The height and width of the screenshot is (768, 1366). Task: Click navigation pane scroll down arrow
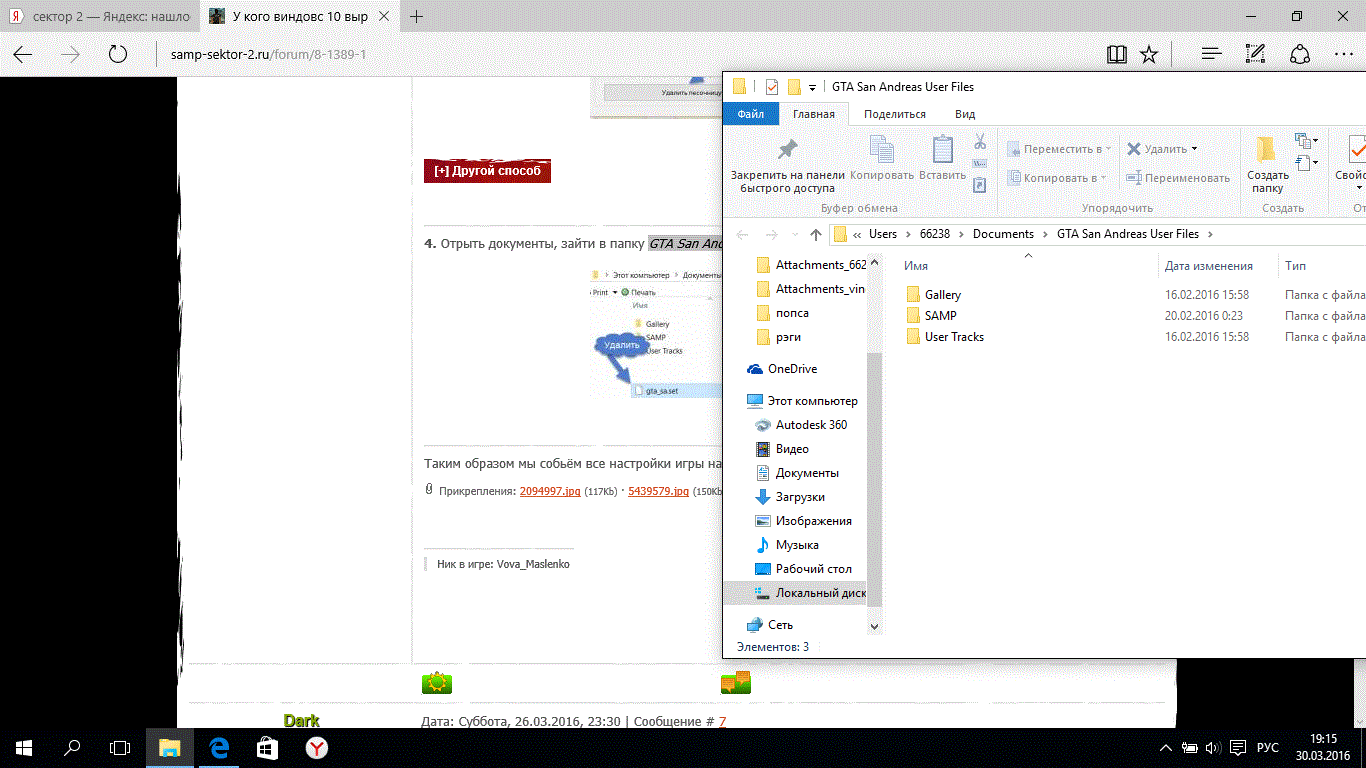(875, 626)
